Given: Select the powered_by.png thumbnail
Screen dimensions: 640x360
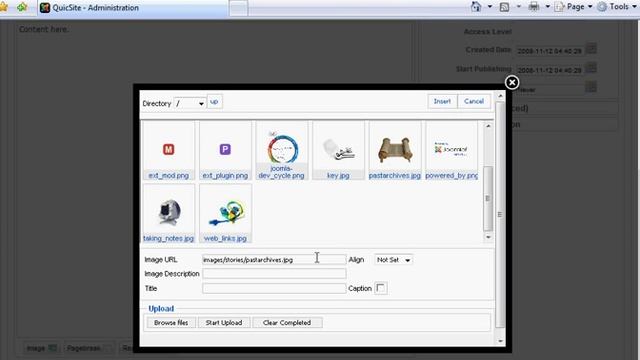Looking at the screenshot, I should click(x=451, y=149).
